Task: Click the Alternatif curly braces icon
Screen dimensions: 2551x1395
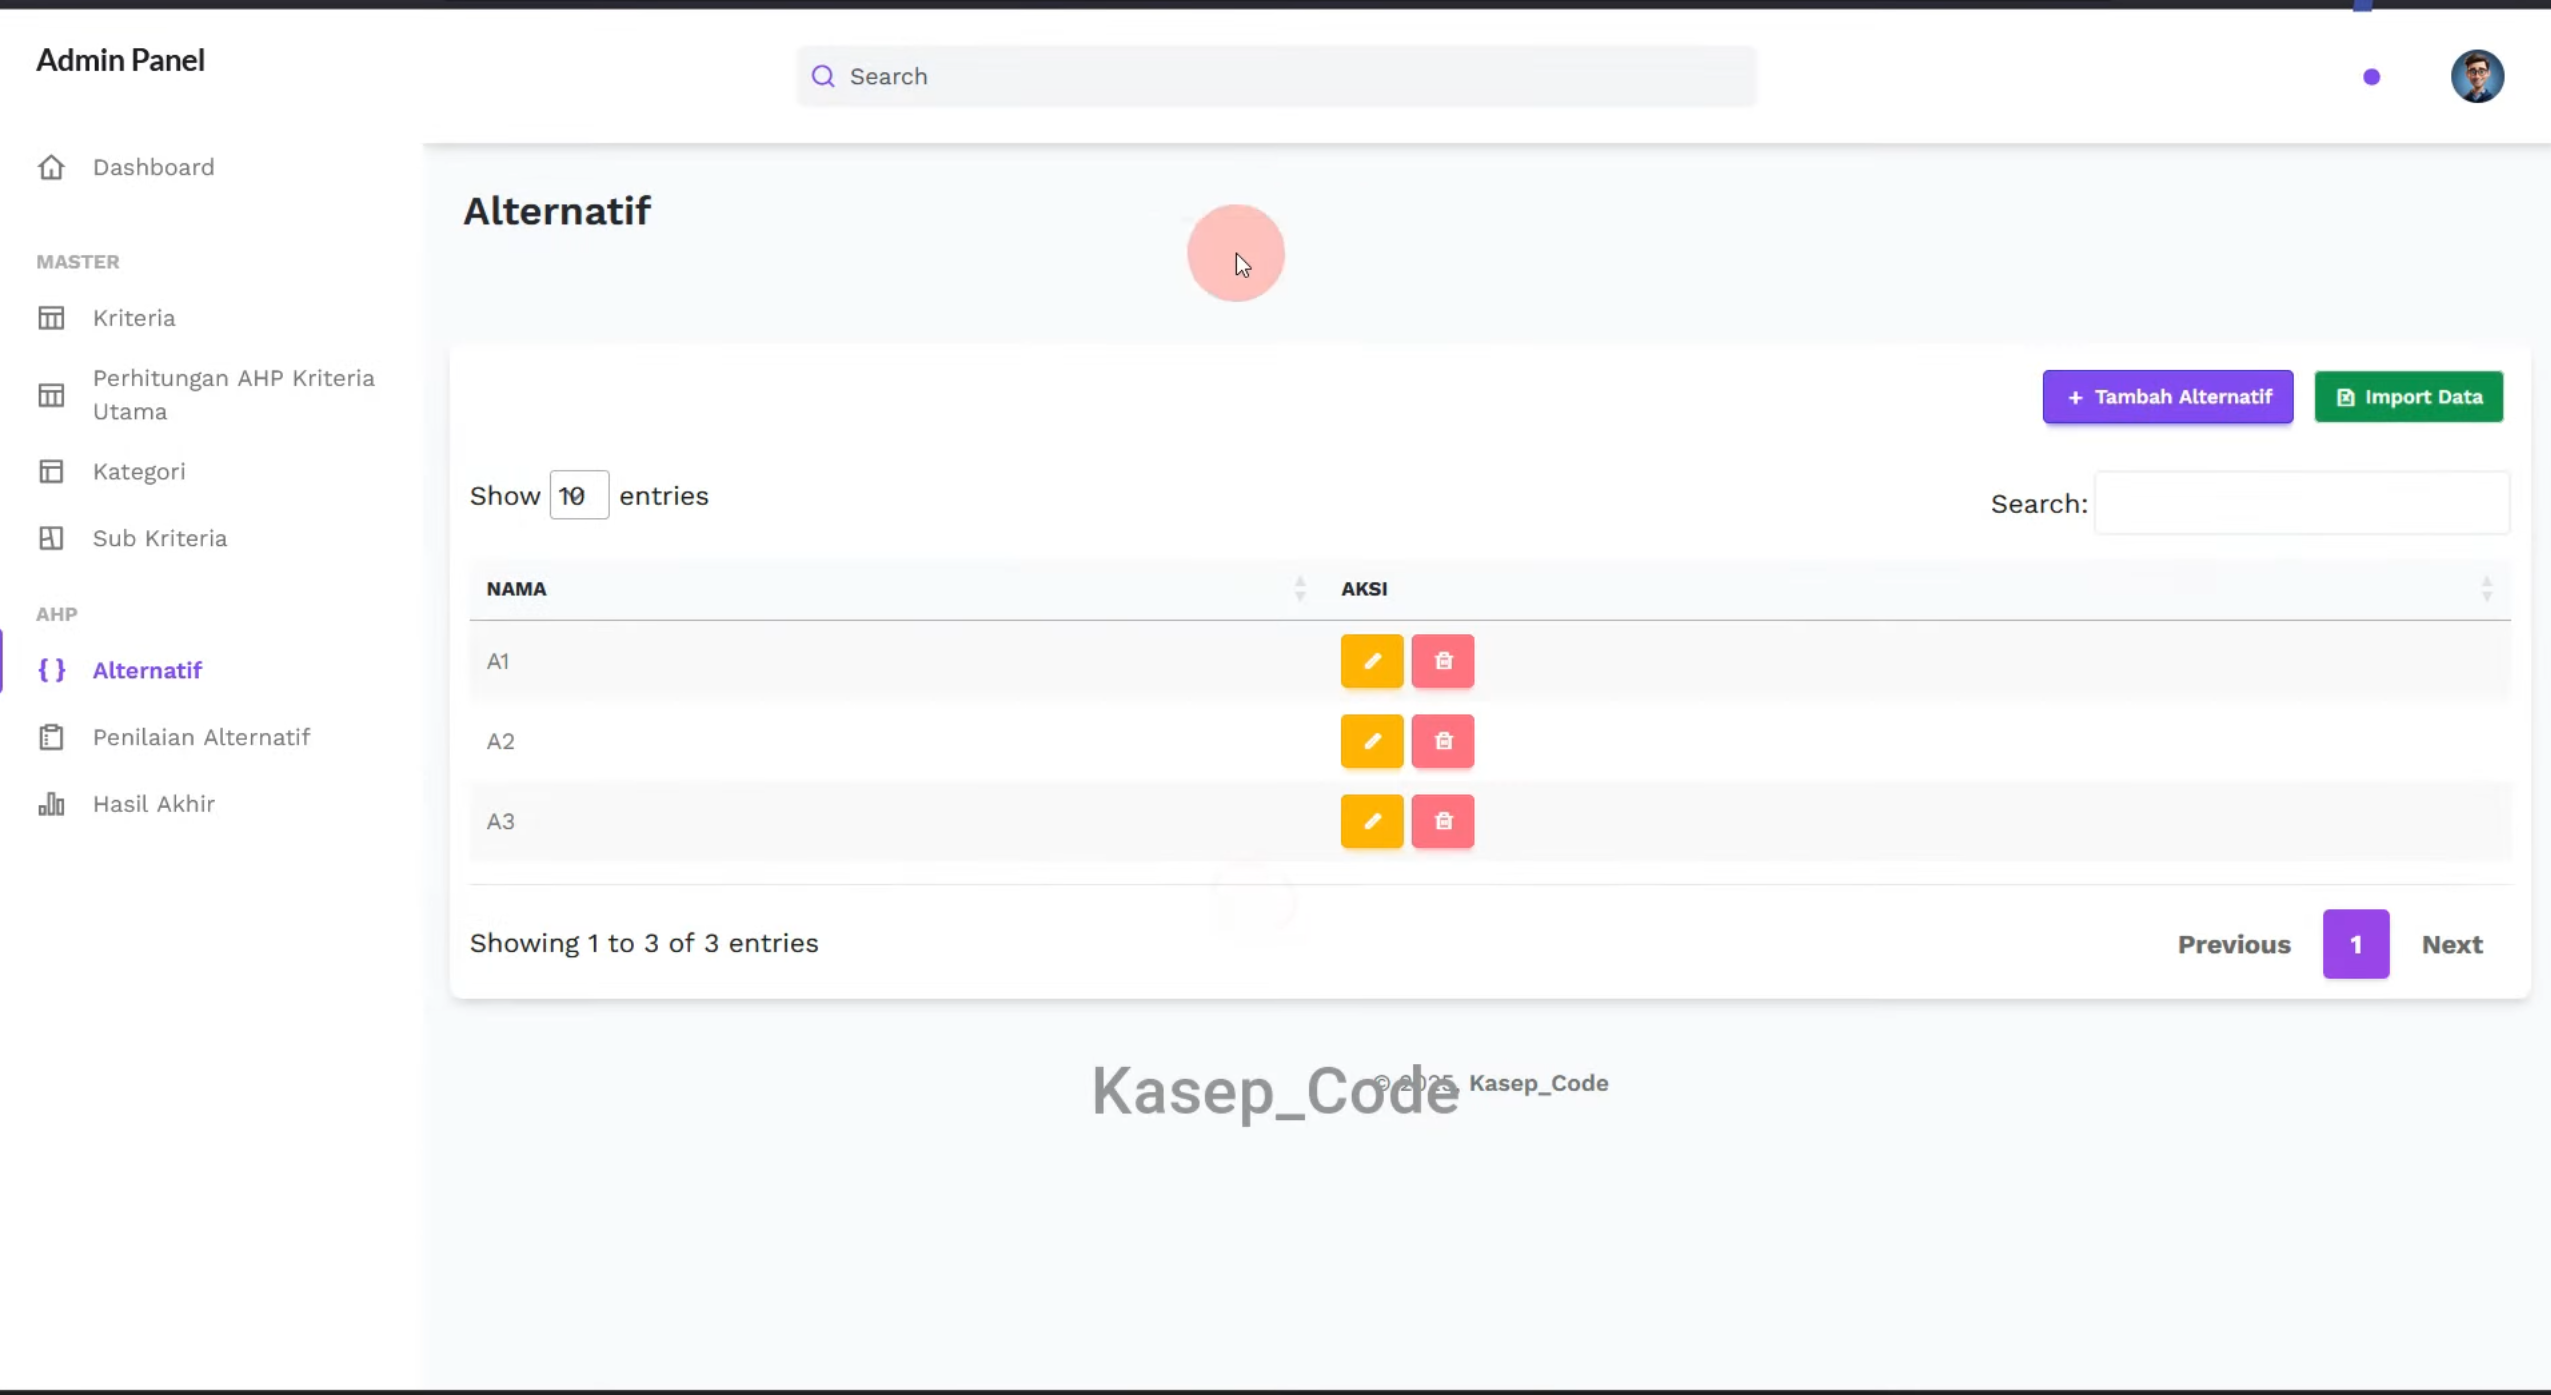Action: click(51, 670)
